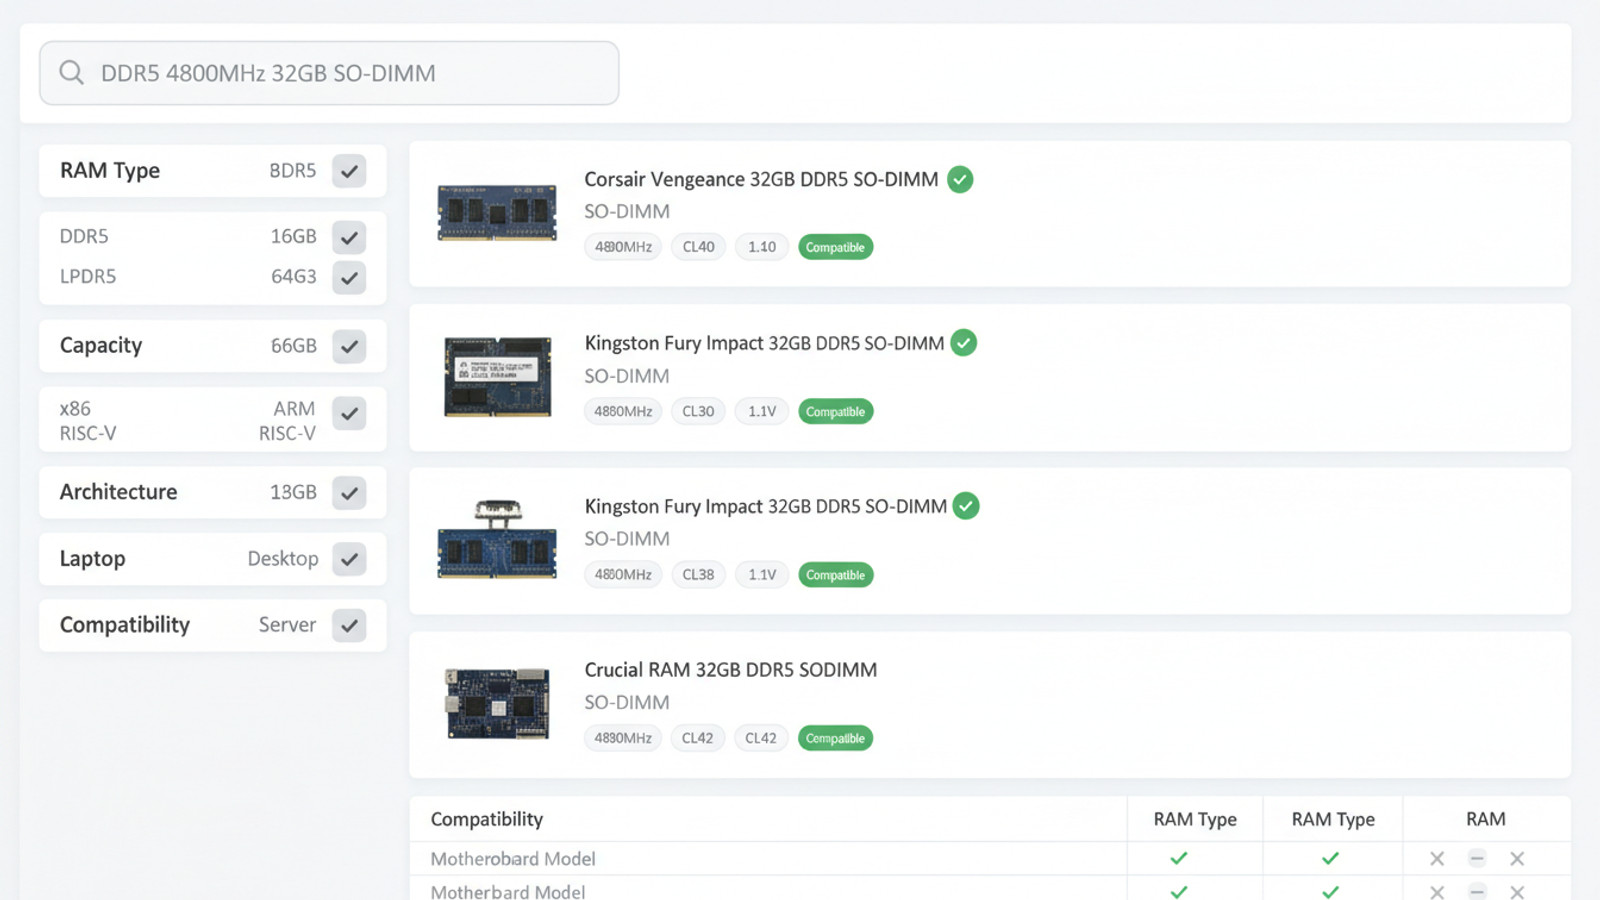
Task: Open Crucial RAM 32GB DDR5 SODIMM title
Action: tap(731, 670)
